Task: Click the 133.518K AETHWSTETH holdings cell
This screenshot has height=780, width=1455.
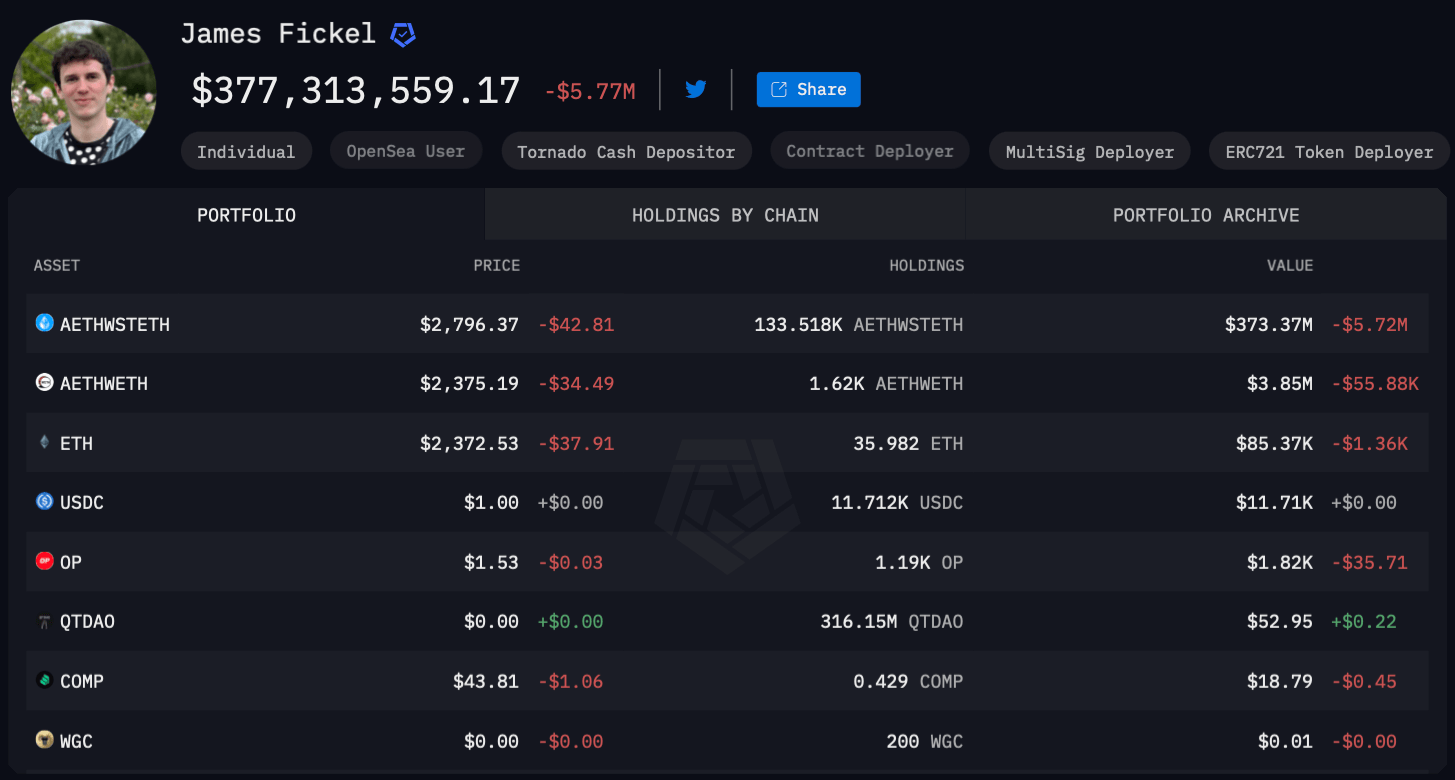Action: [859, 324]
